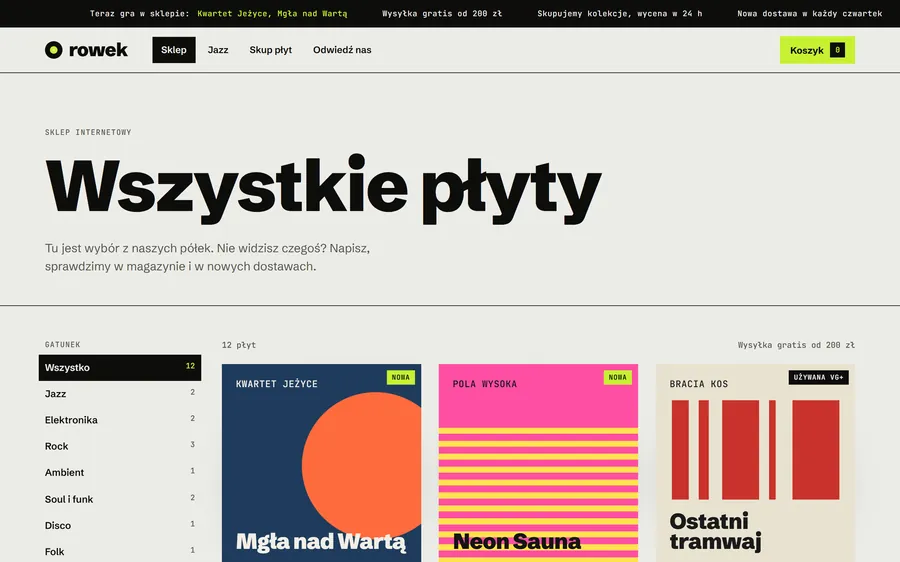Click the now-playing link Kwartet Jeżyce, Mgła nad Wartą
Image resolution: width=900 pixels, height=562 pixels.
[x=272, y=13]
